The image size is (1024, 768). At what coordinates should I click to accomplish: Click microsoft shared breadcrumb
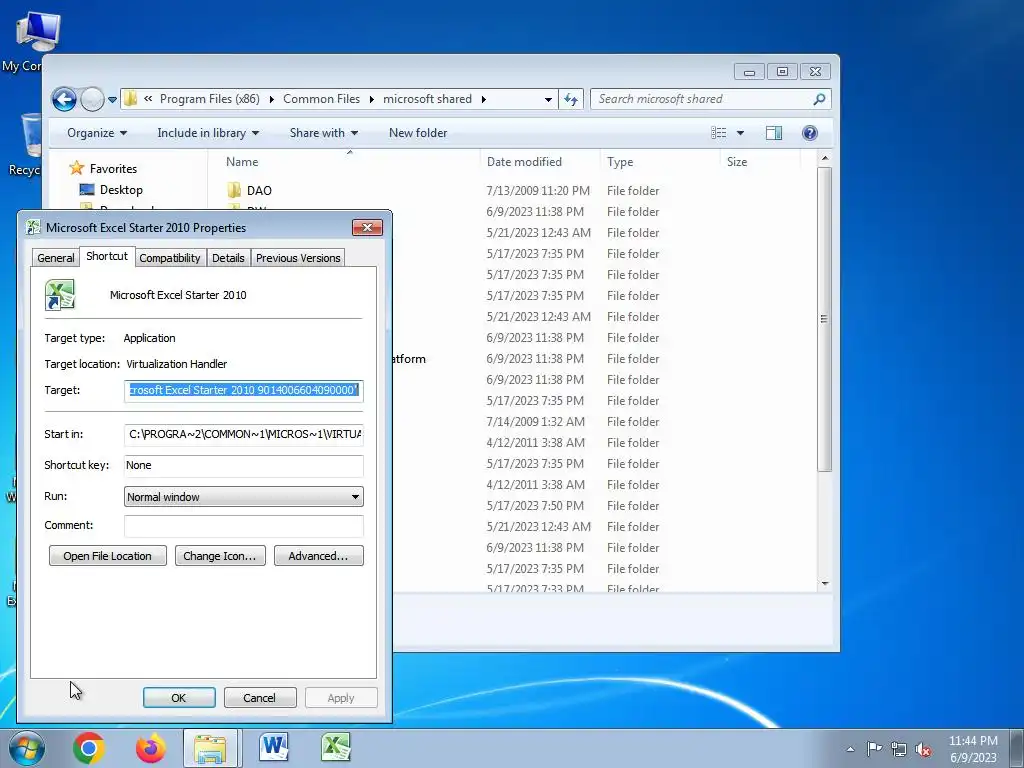click(427, 99)
